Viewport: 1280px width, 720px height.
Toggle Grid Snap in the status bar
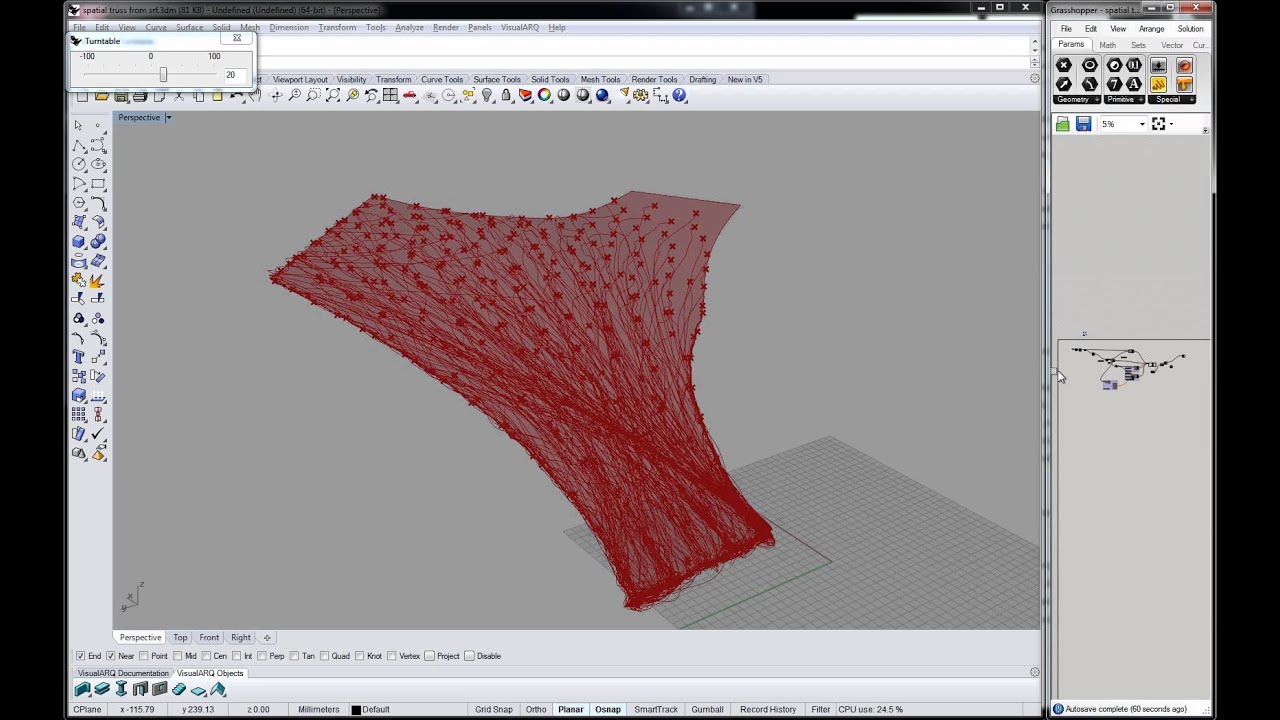coord(494,710)
